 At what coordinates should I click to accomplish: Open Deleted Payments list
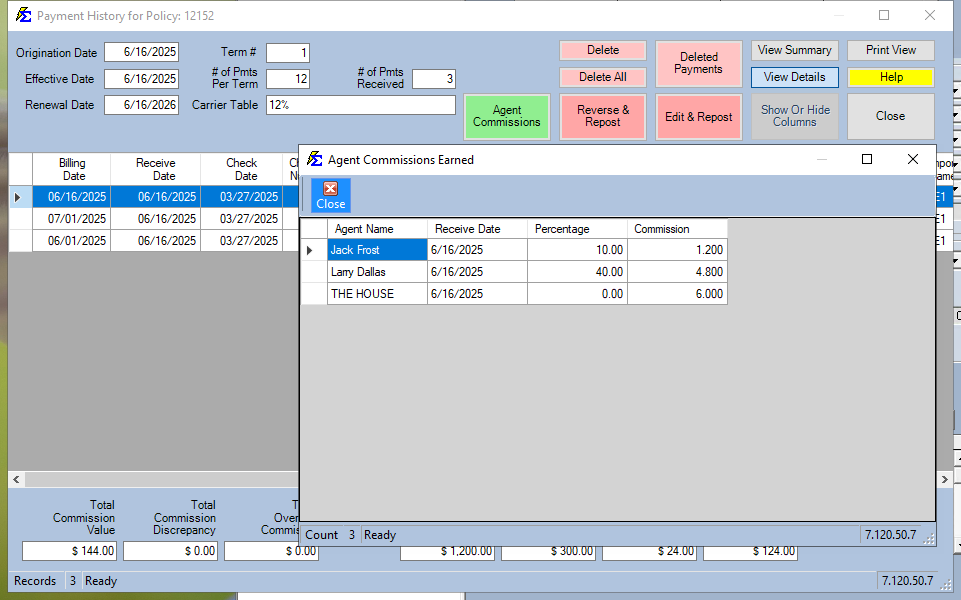tap(698, 64)
